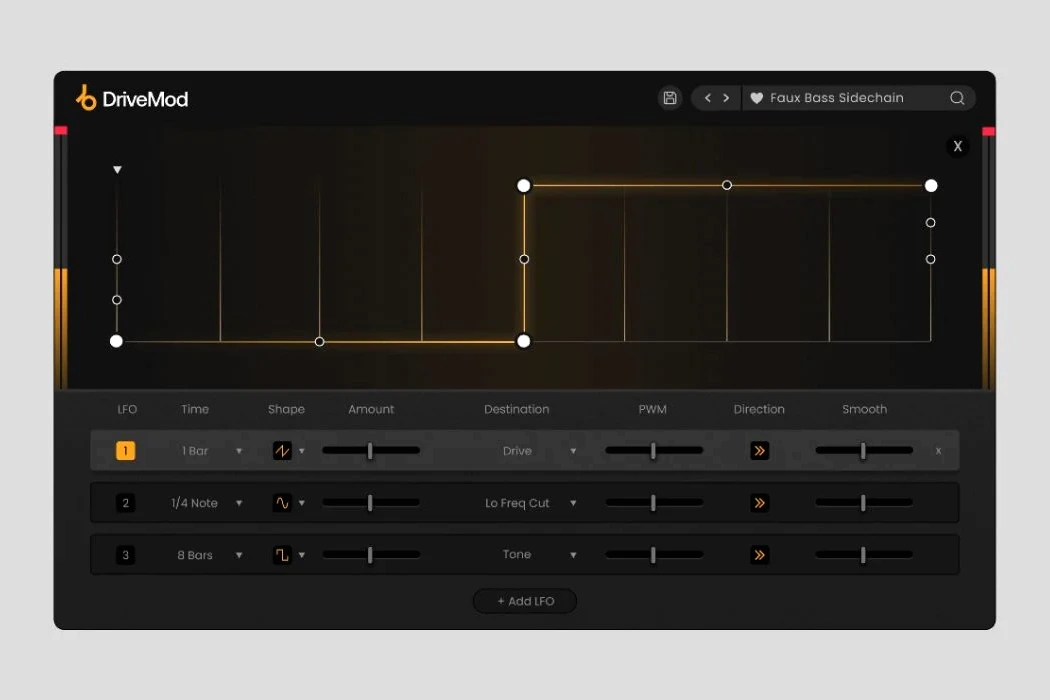Image resolution: width=1050 pixels, height=700 pixels.
Task: Select the LFO 3 number badge
Action: 125,555
